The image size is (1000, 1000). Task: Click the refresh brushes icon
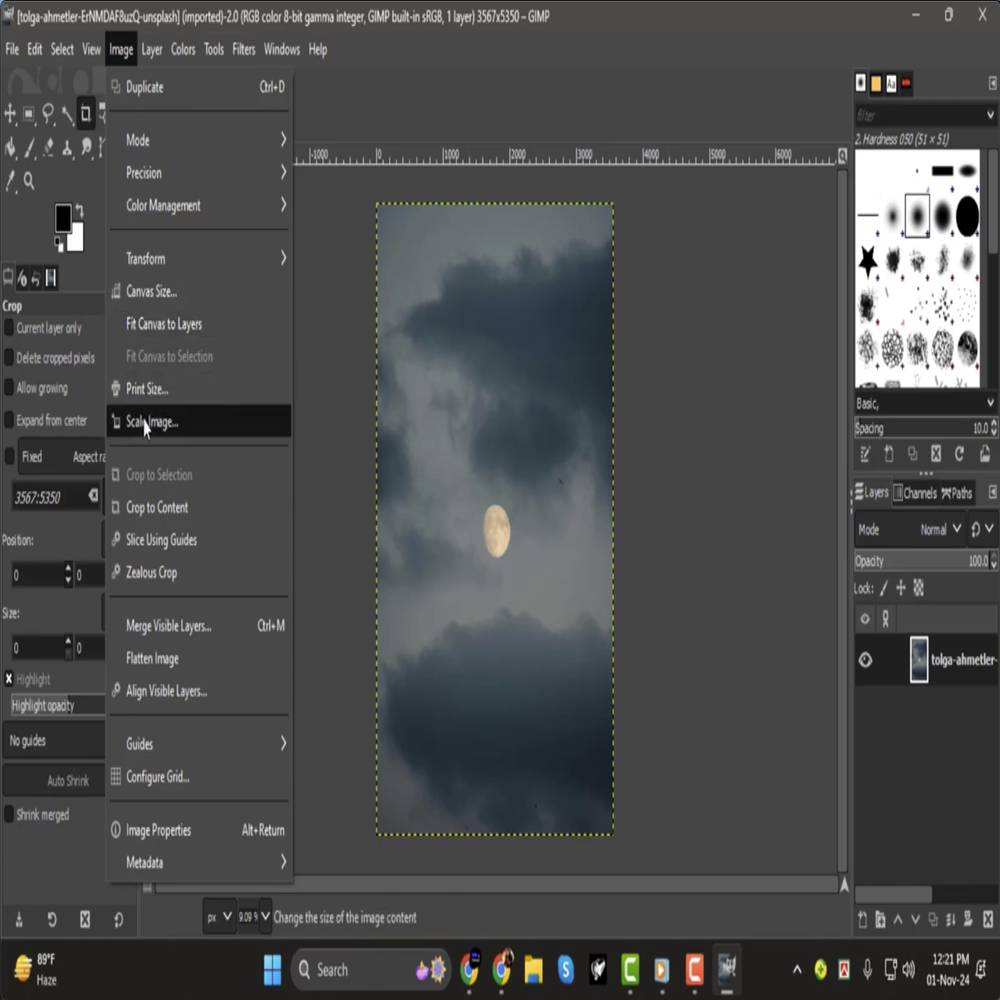point(959,454)
